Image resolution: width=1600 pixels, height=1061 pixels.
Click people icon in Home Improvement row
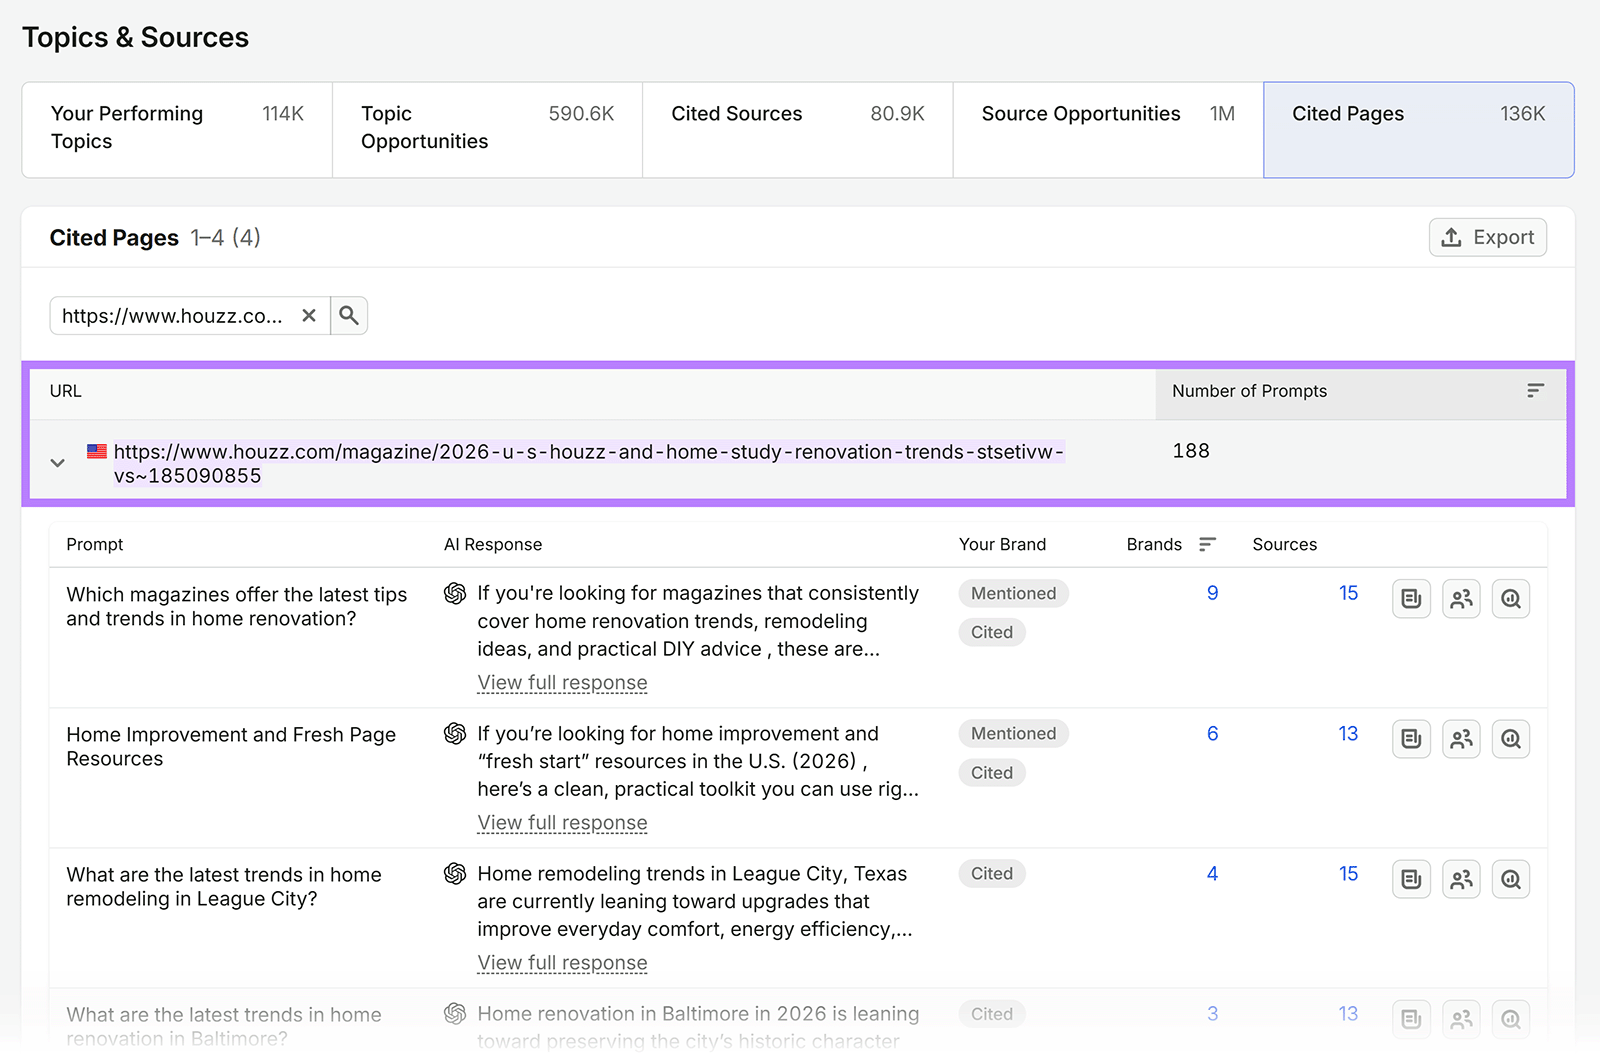click(1461, 739)
